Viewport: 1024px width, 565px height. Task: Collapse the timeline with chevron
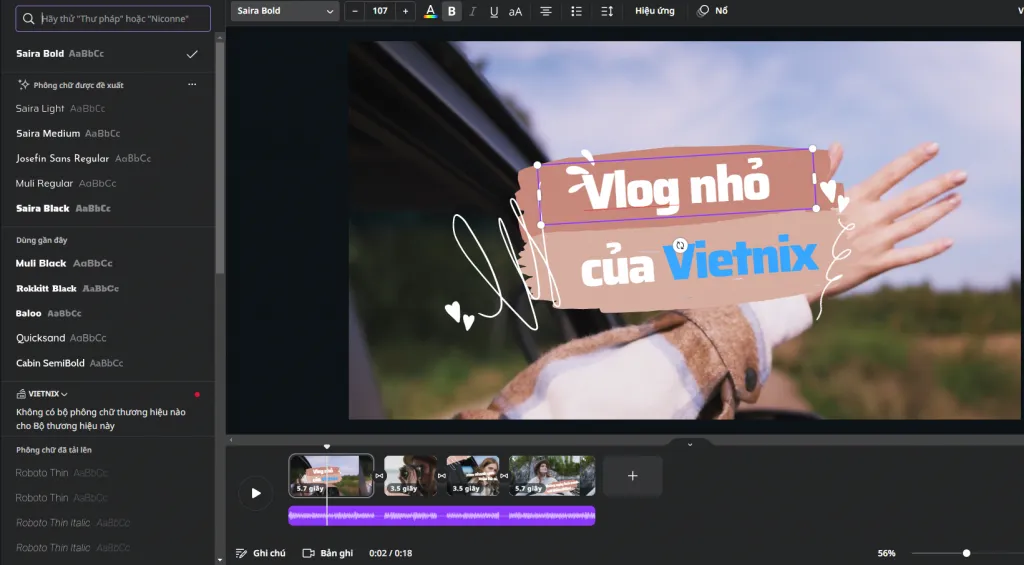(690, 444)
